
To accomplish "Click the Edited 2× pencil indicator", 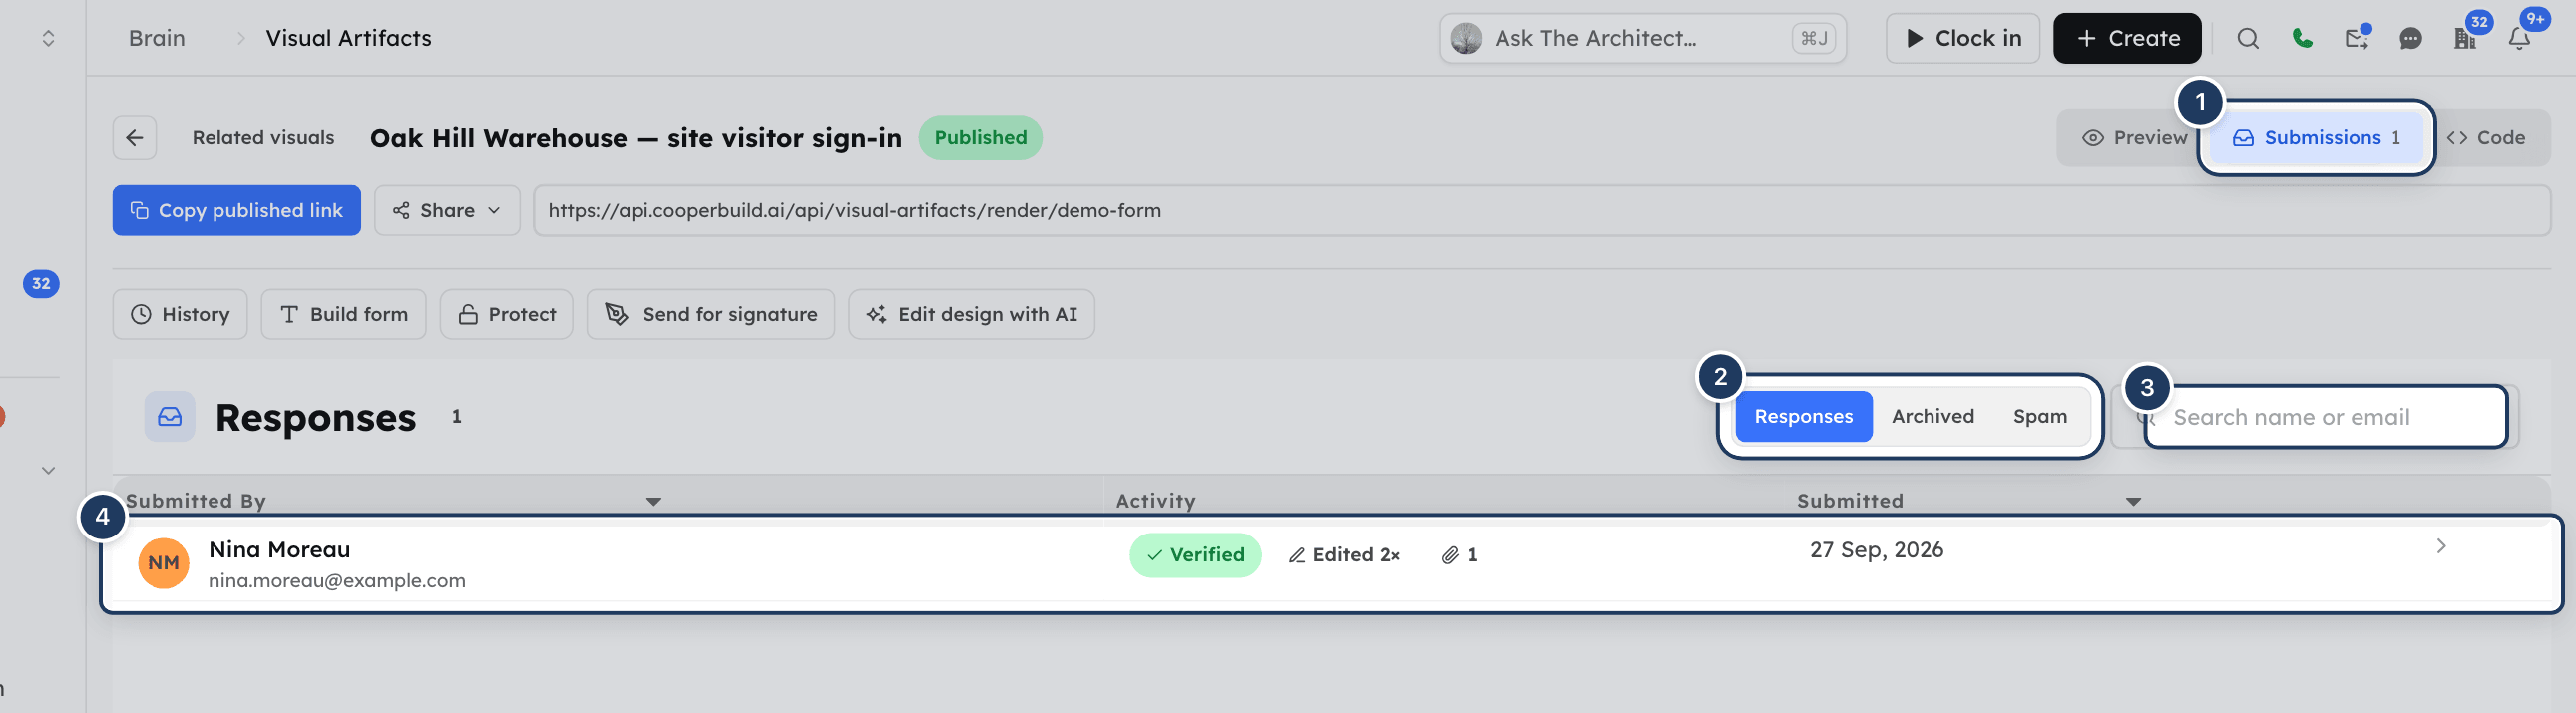I will tap(1344, 555).
